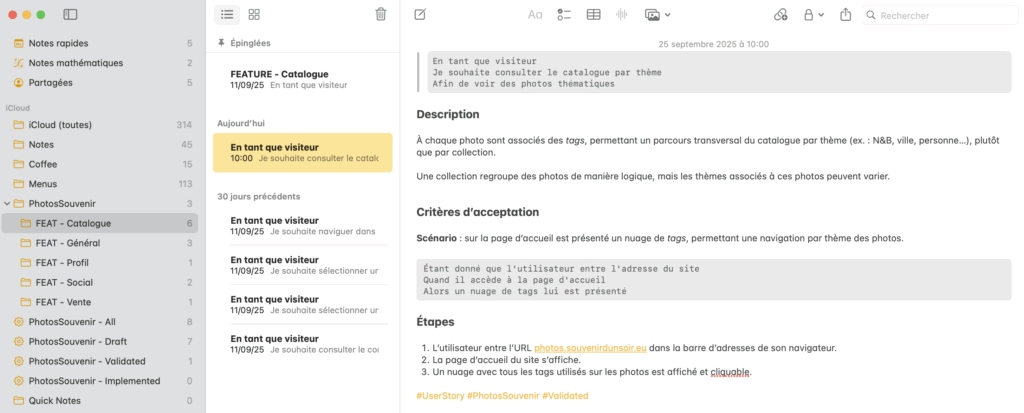Open the photos.souvenirdunsoir.eu link
Screen dimensions: 1024x413
[x=591, y=348]
